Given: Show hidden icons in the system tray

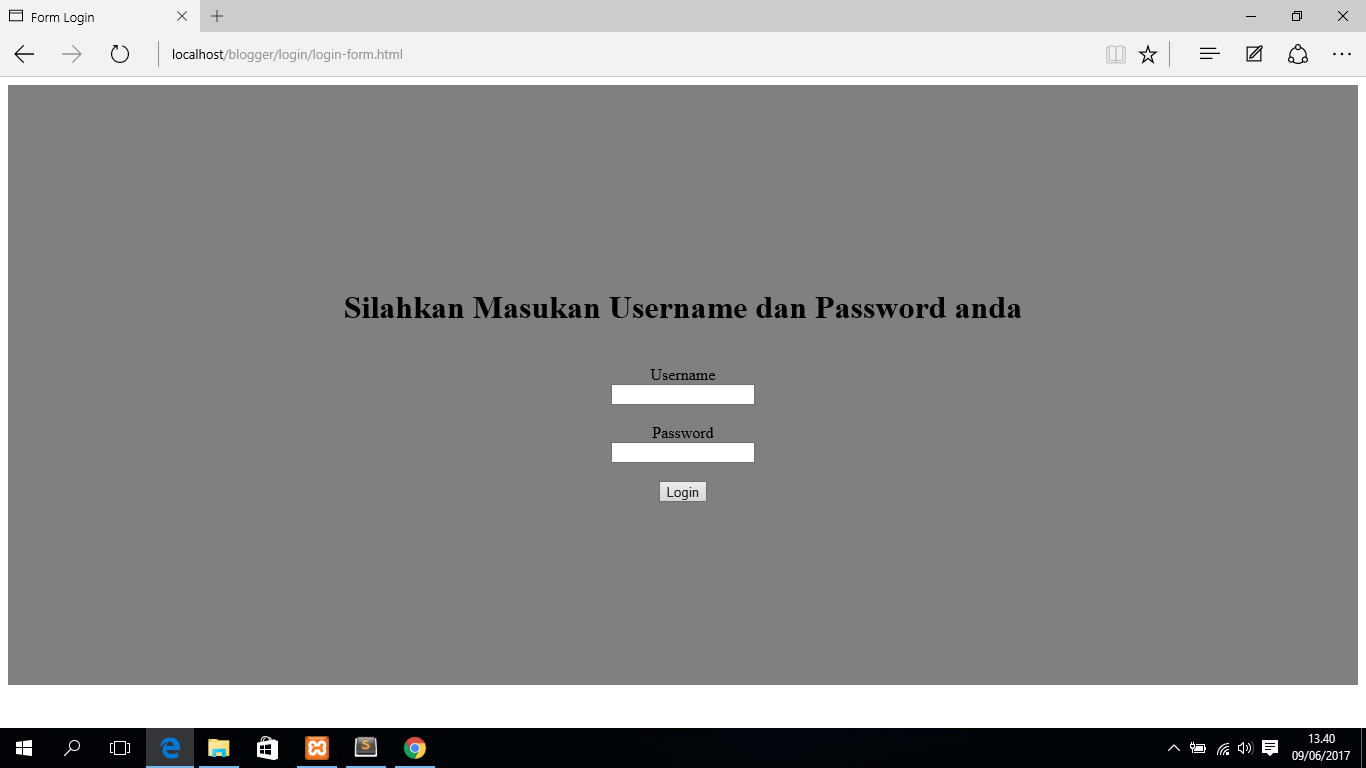Looking at the screenshot, I should click(x=1172, y=747).
